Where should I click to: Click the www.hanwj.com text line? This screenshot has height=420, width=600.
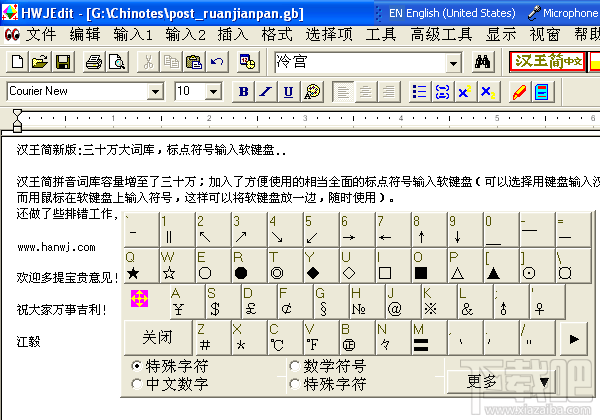pos(56,247)
